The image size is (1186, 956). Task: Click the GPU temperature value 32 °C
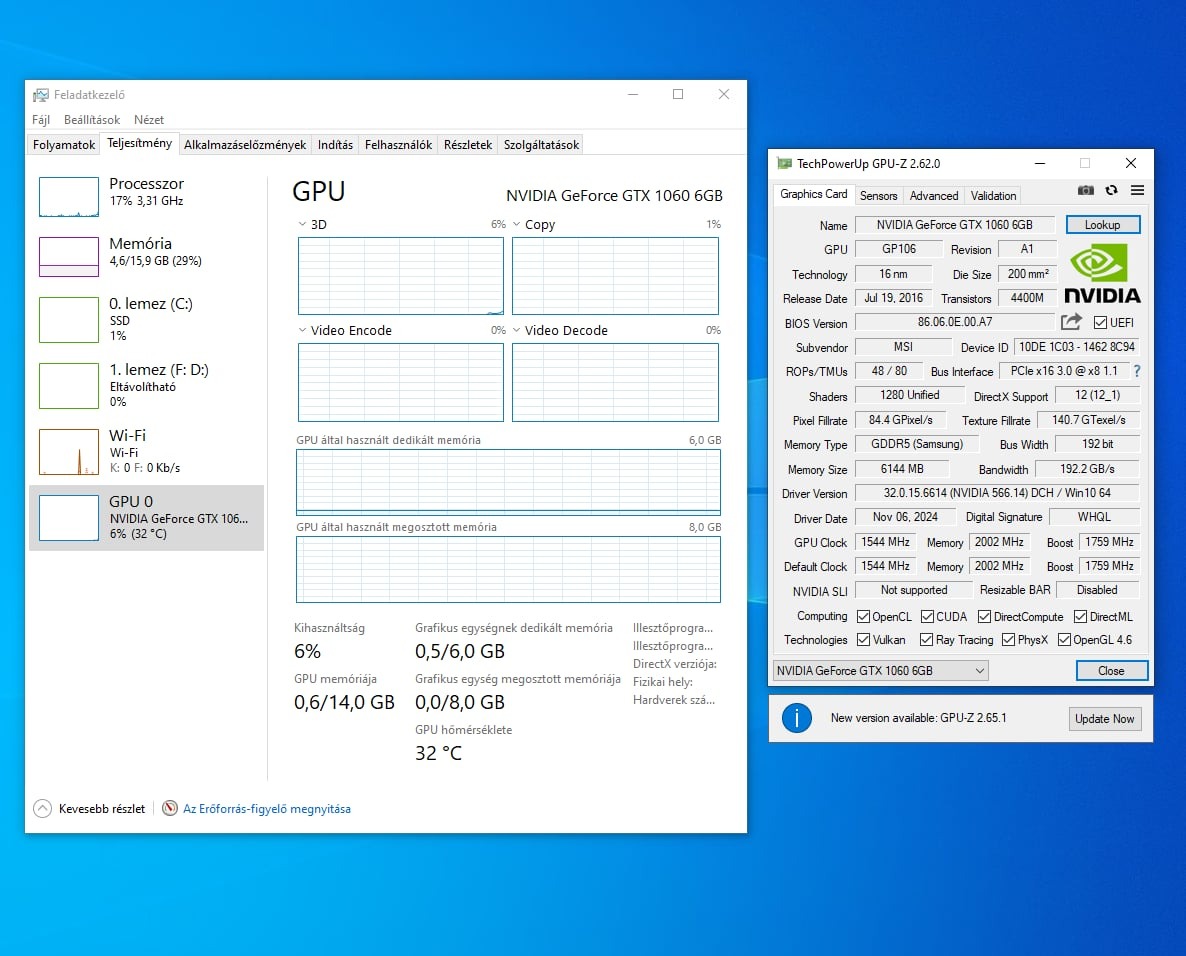pyautogui.click(x=439, y=753)
